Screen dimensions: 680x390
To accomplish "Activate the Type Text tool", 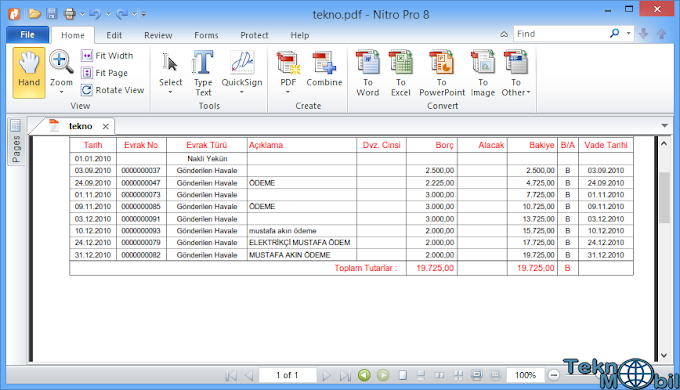I will point(203,73).
